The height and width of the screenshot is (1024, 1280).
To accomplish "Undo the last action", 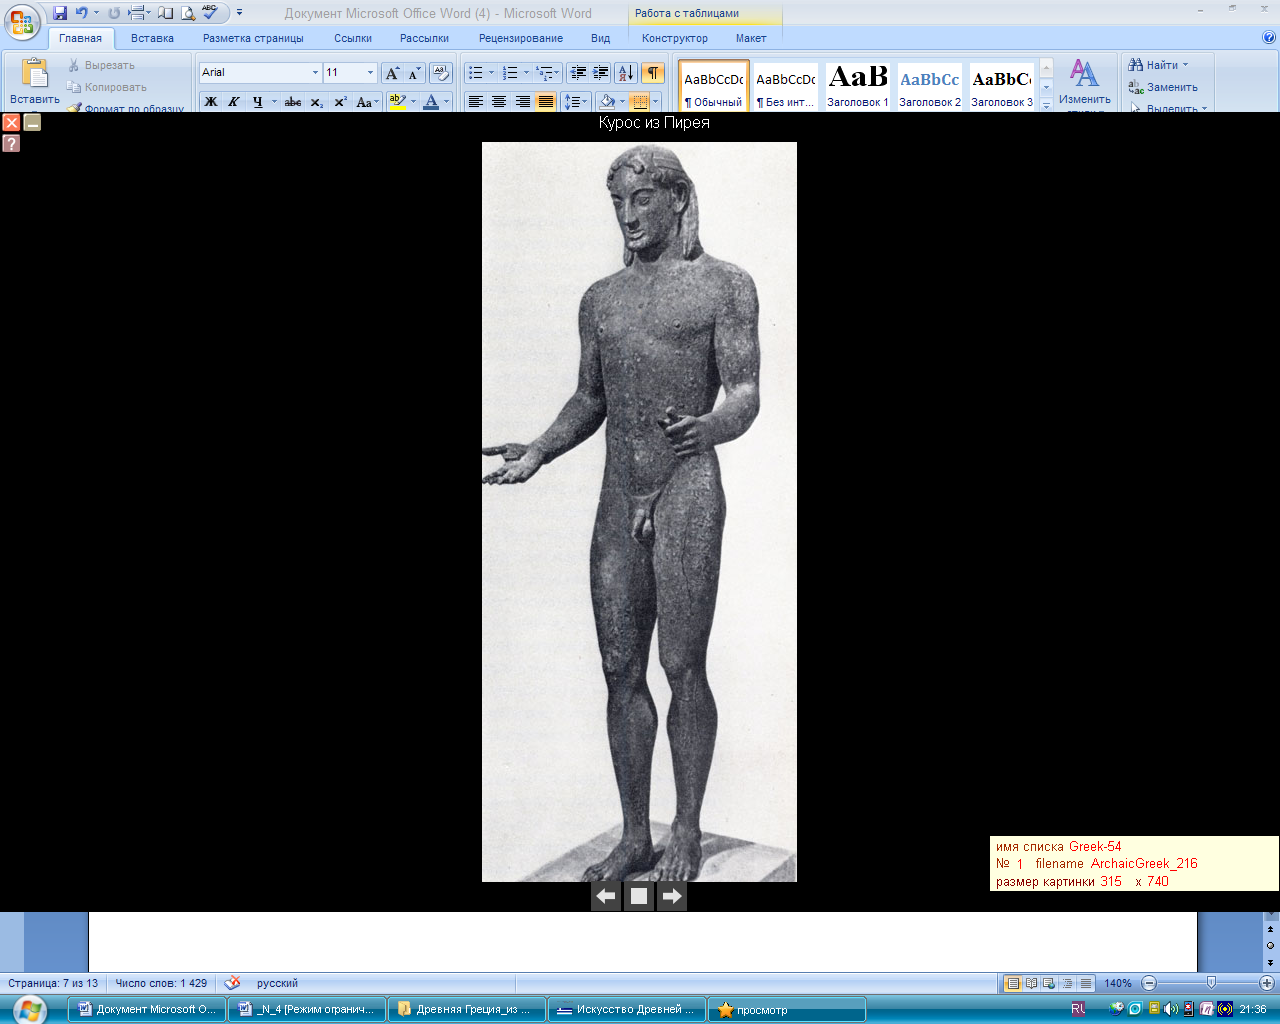I will point(82,13).
